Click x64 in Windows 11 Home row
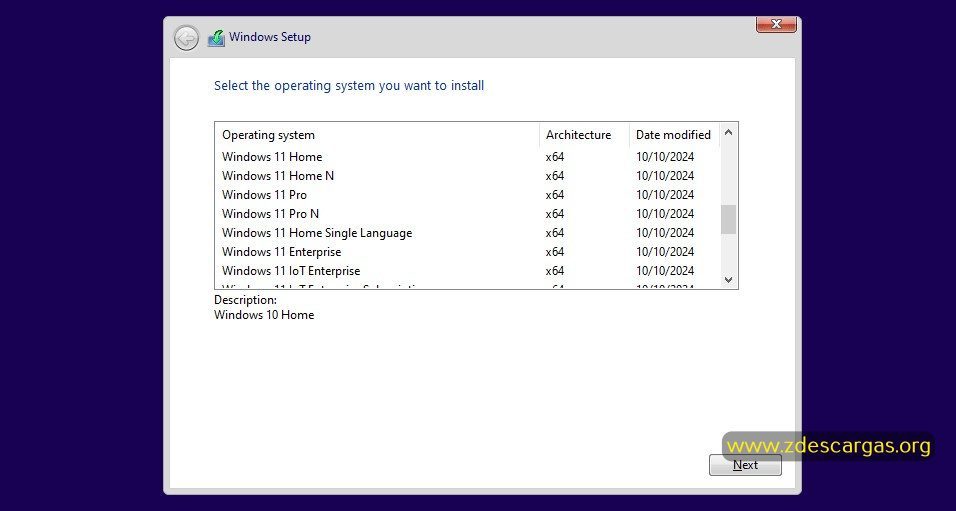956x511 pixels. pyautogui.click(x=555, y=157)
